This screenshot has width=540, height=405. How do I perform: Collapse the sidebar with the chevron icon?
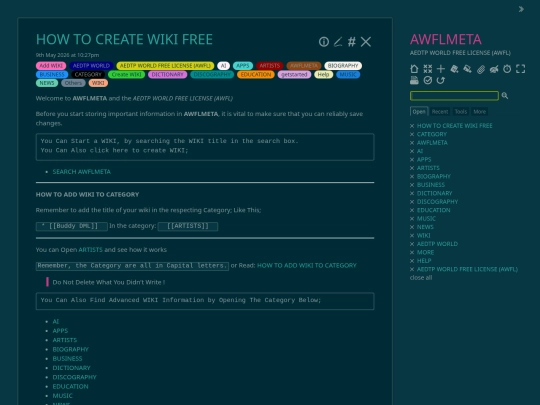click(x=521, y=9)
